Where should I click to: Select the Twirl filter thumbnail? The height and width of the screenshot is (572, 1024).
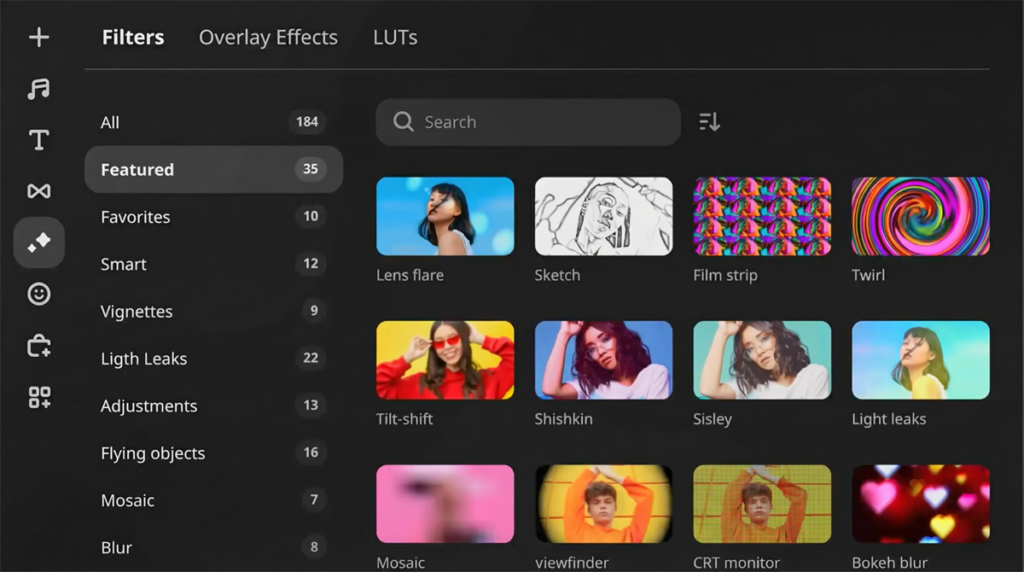pos(921,216)
